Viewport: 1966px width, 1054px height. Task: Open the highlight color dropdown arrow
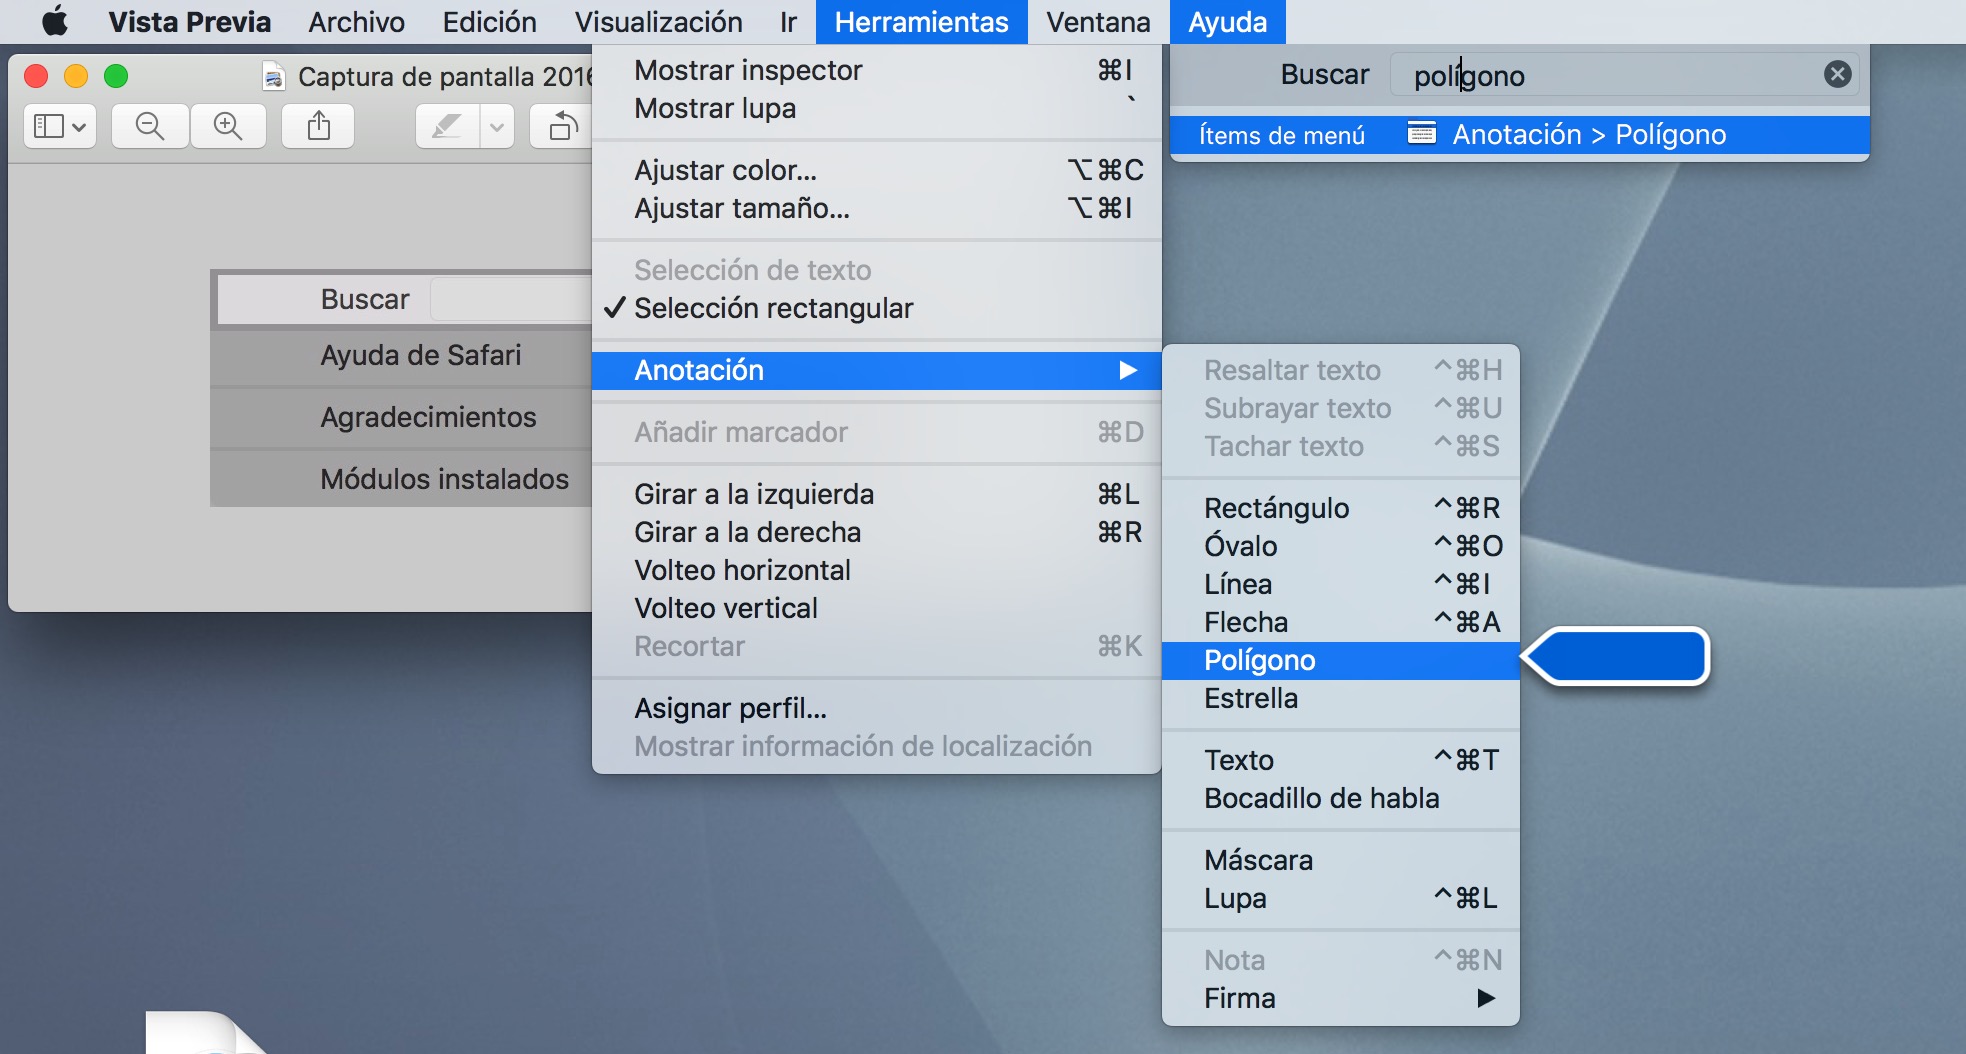point(497,126)
